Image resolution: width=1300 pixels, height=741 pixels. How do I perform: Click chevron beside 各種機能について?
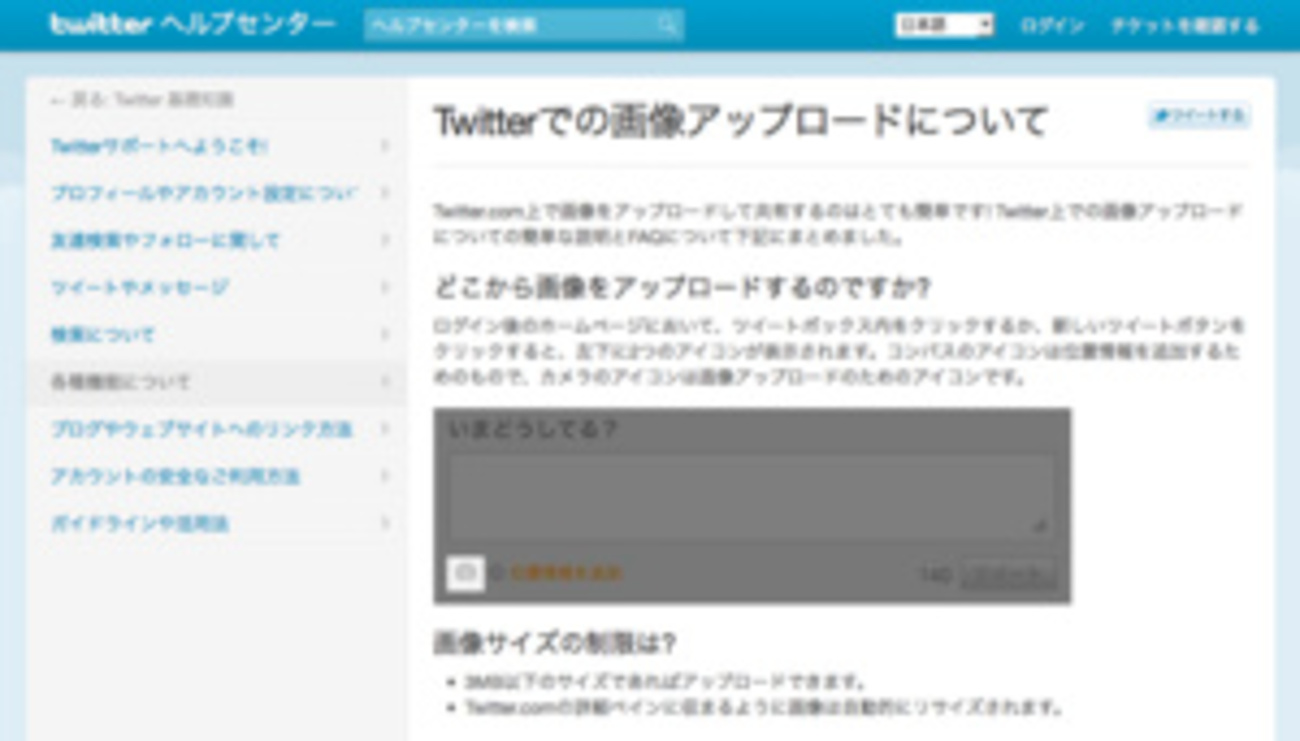385,382
